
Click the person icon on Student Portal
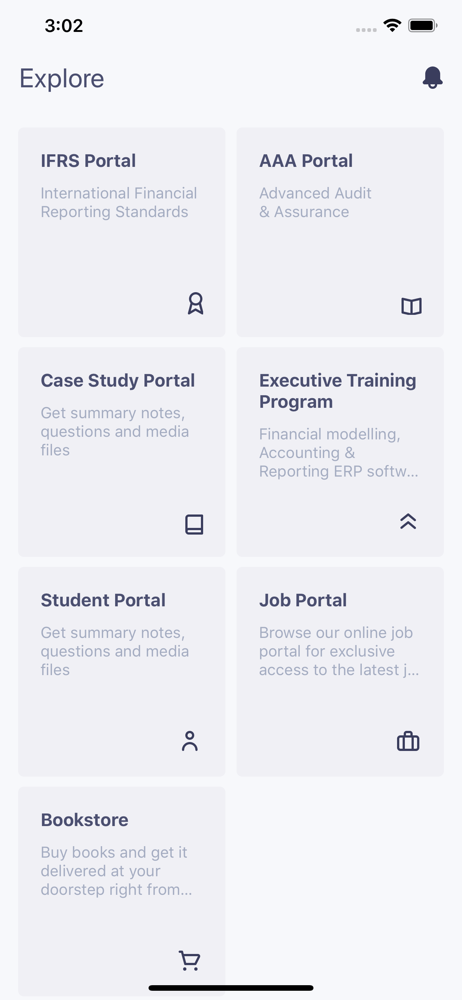coord(190,741)
